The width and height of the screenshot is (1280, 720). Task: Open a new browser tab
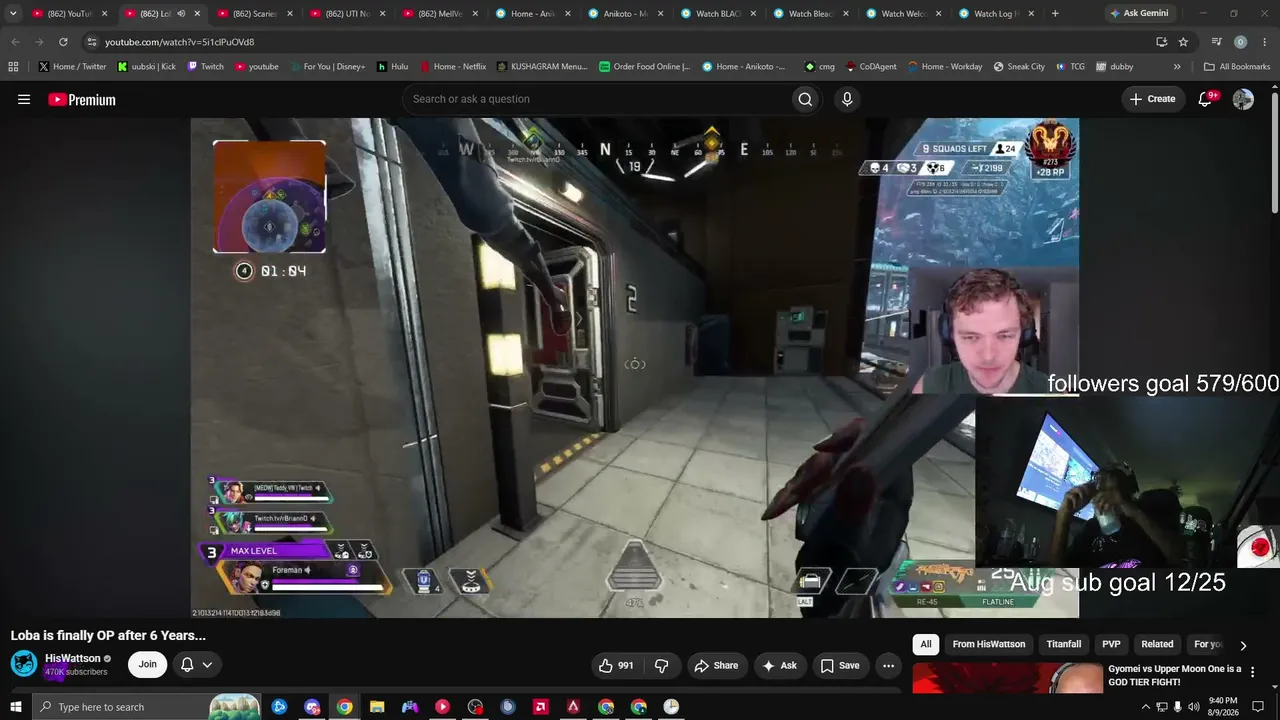[x=1055, y=14]
